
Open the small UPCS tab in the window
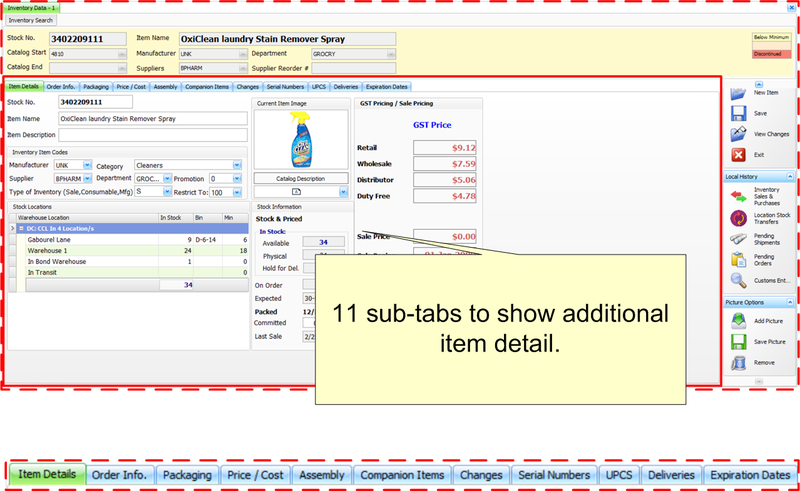(319, 87)
